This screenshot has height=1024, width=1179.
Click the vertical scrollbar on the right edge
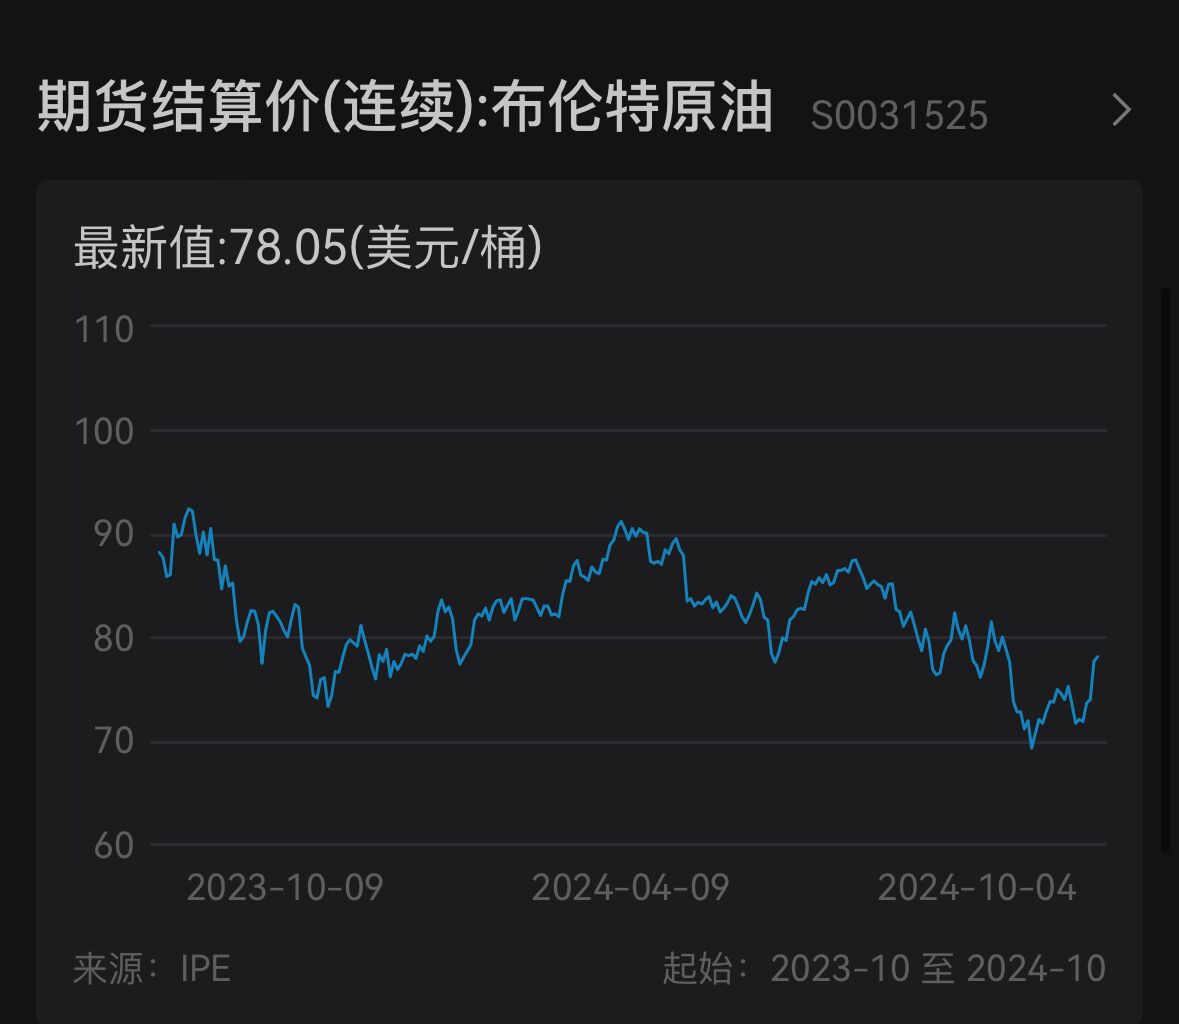pos(1165,570)
